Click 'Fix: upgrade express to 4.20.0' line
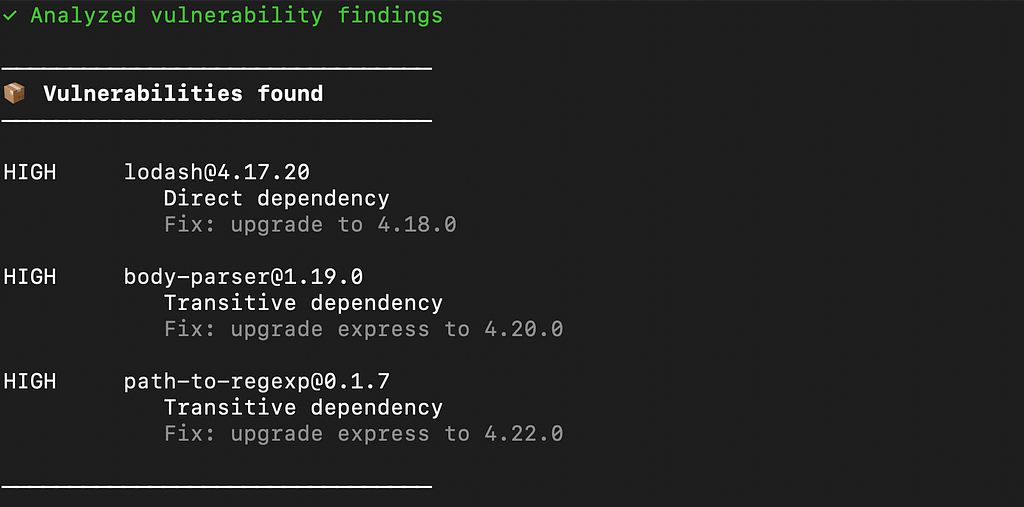 coord(363,329)
